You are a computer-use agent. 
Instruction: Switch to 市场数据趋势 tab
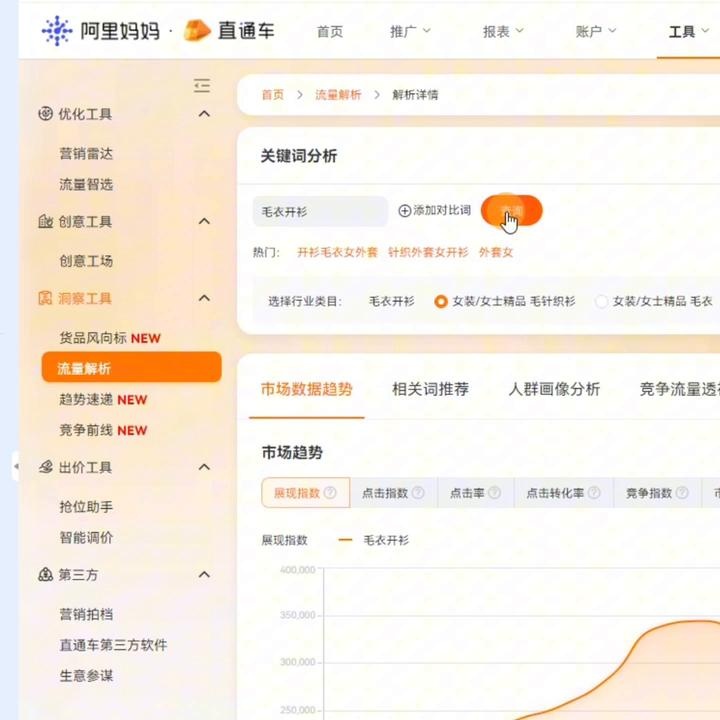306,389
